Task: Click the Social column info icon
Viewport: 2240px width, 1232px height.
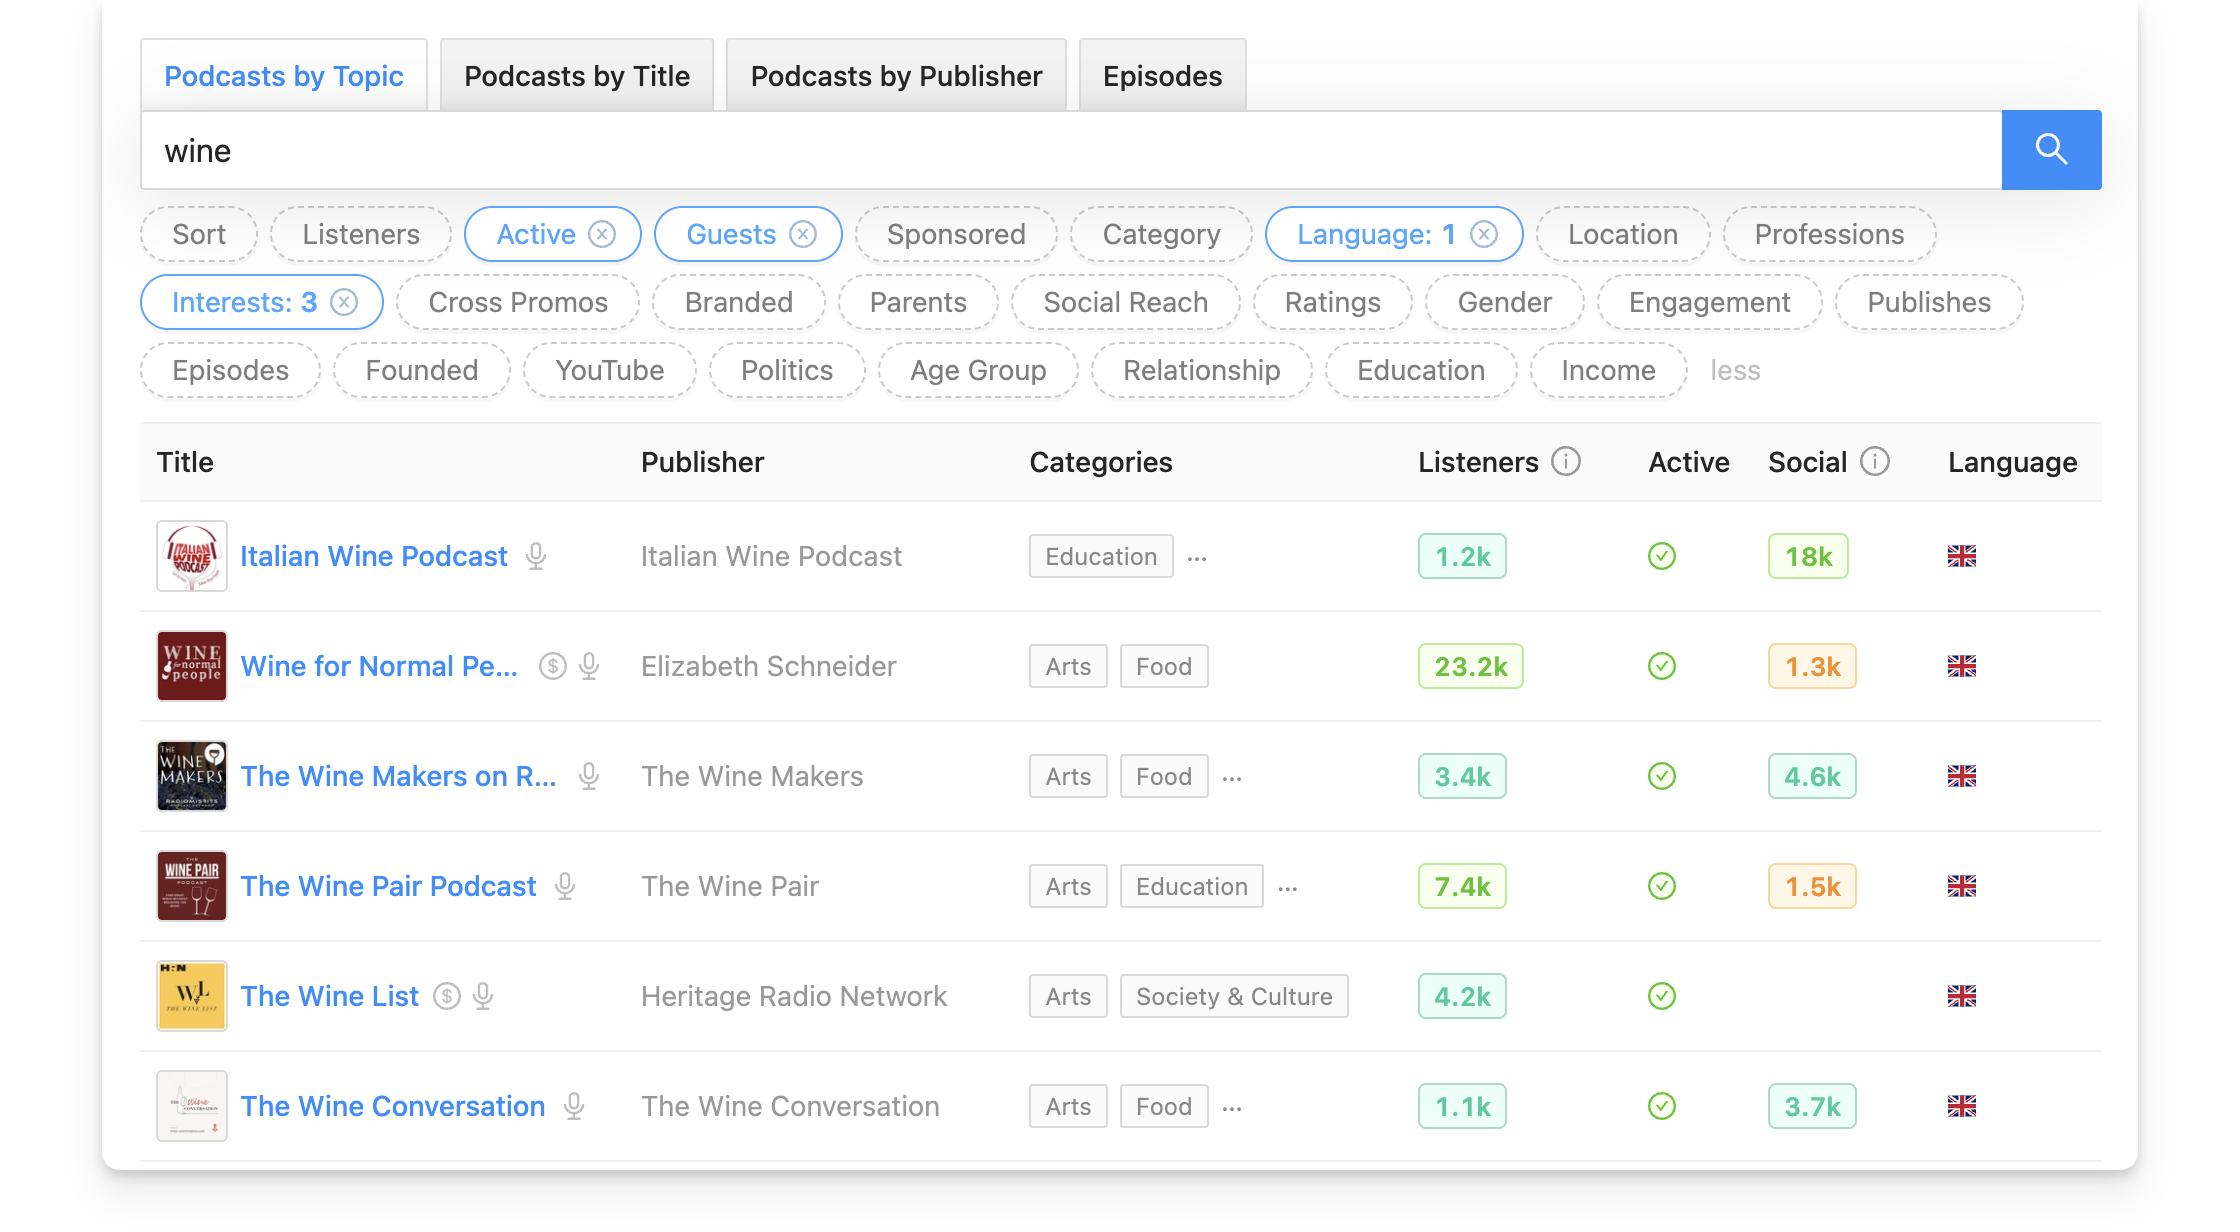Action: pos(1875,461)
